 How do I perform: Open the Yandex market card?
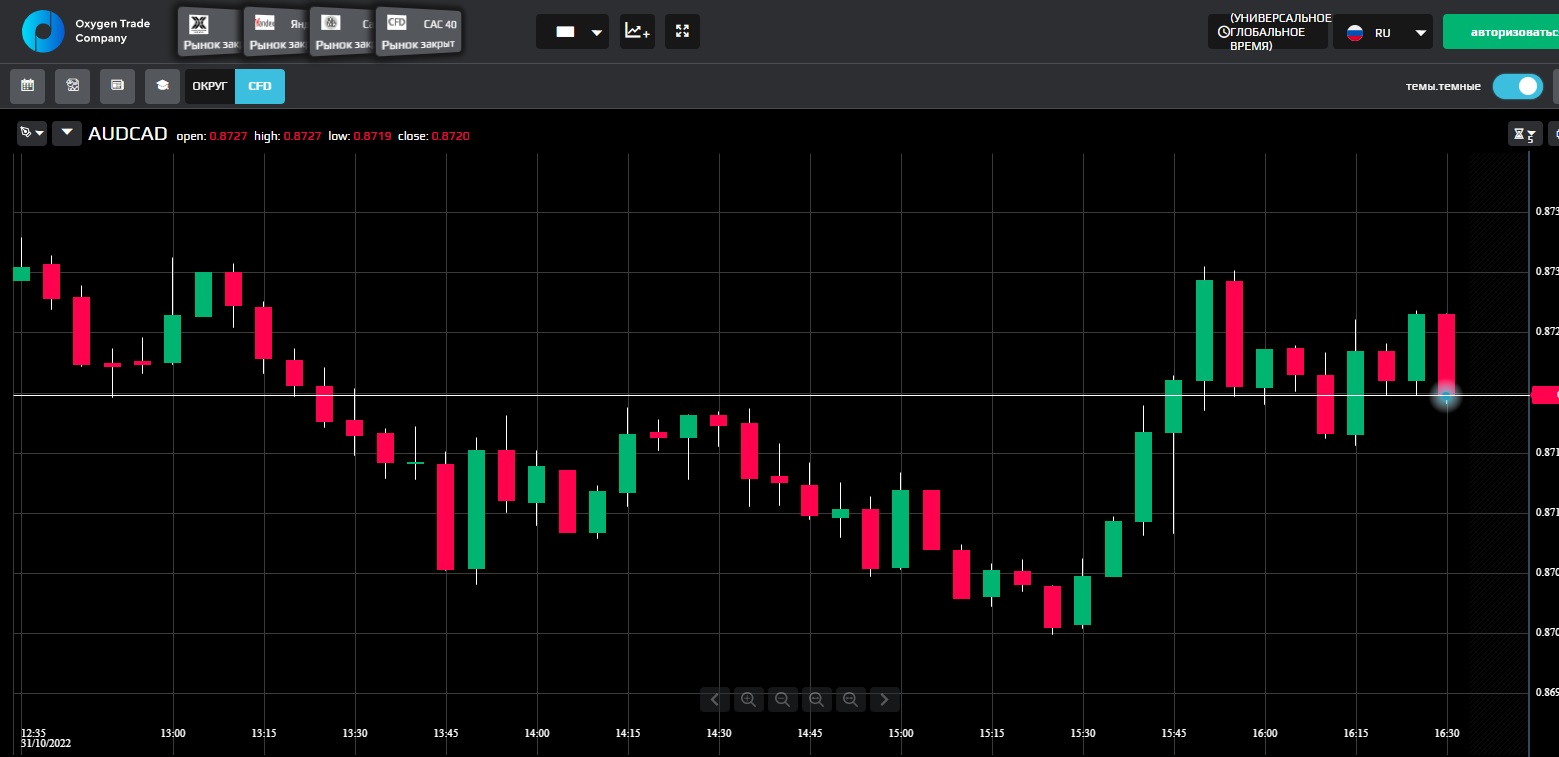click(277, 33)
